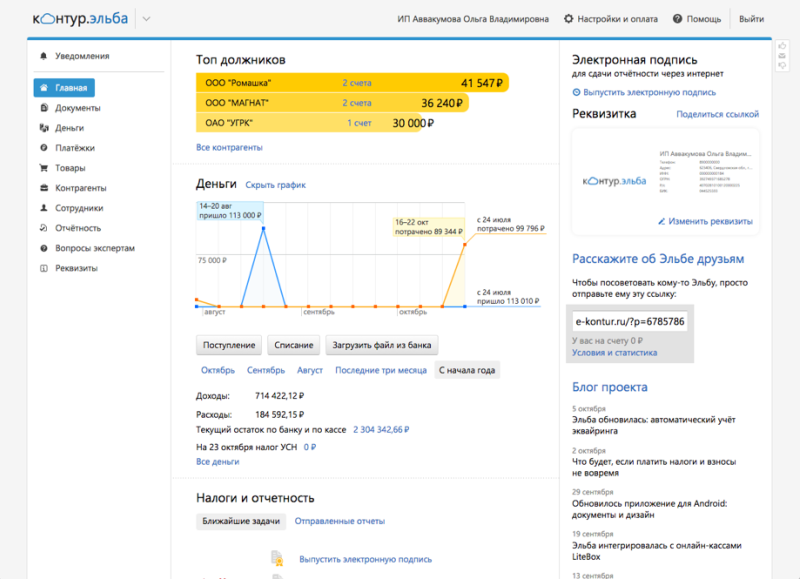Click the 14–20 авг income peak point
Image resolution: width=800 pixels, height=579 pixels.
click(263, 228)
